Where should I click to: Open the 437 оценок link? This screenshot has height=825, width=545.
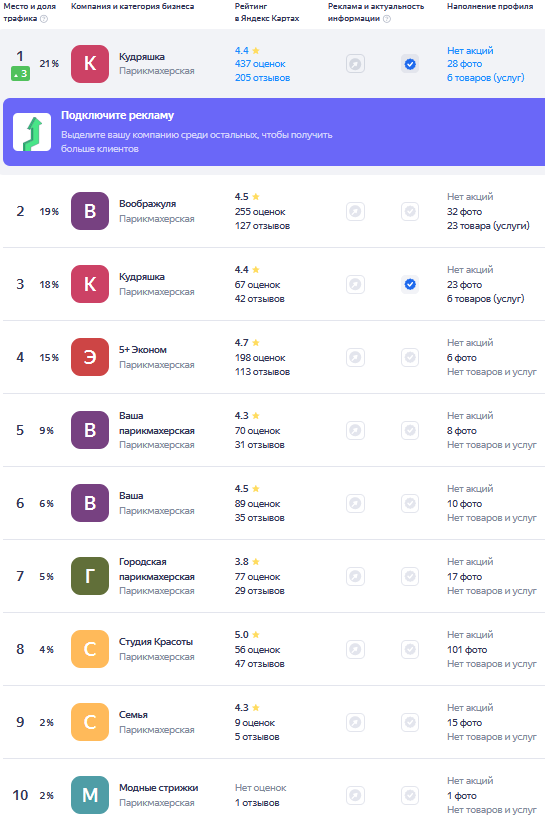pyautogui.click(x=260, y=64)
